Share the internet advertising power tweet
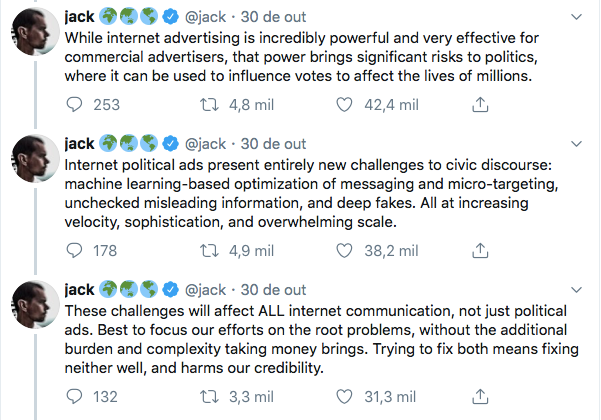 pyautogui.click(x=479, y=105)
